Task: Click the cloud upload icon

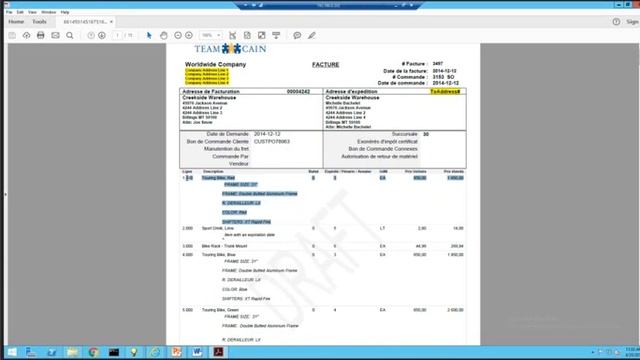Action: click(26, 36)
